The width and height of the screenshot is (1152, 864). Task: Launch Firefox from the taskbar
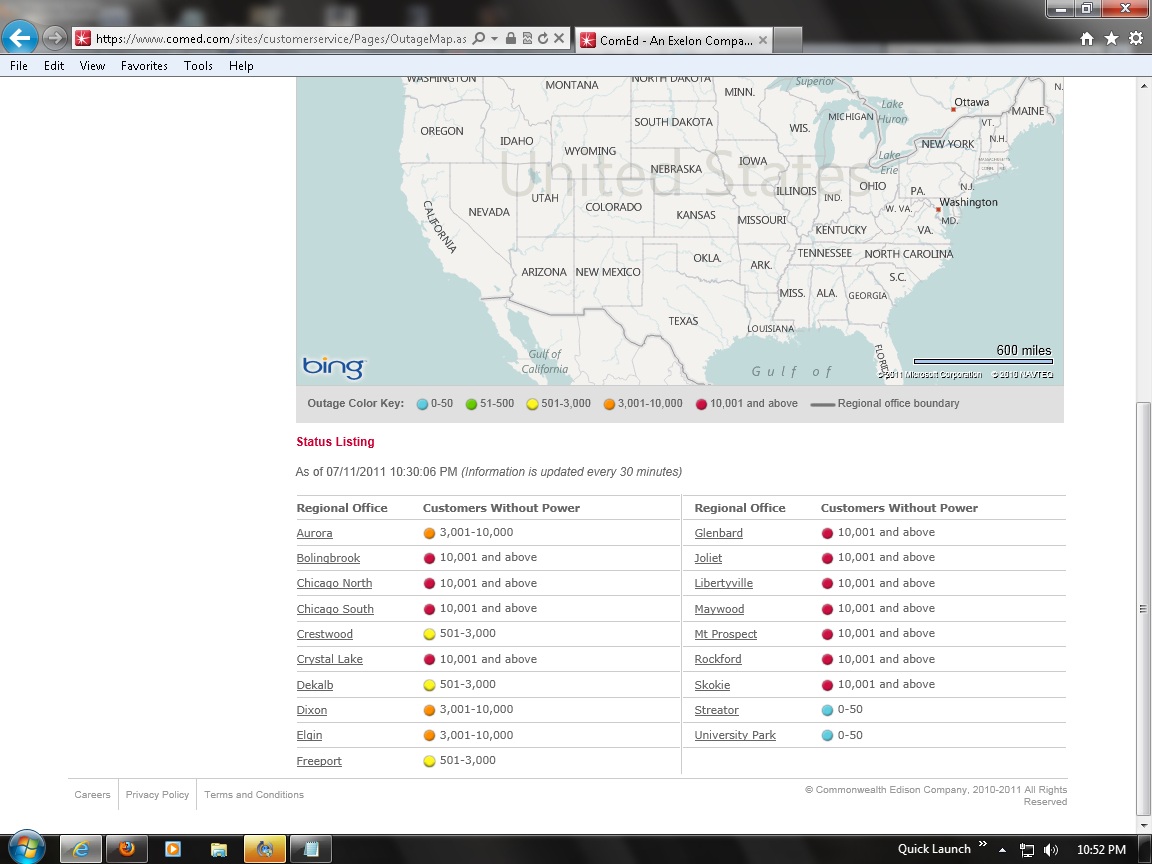click(127, 849)
